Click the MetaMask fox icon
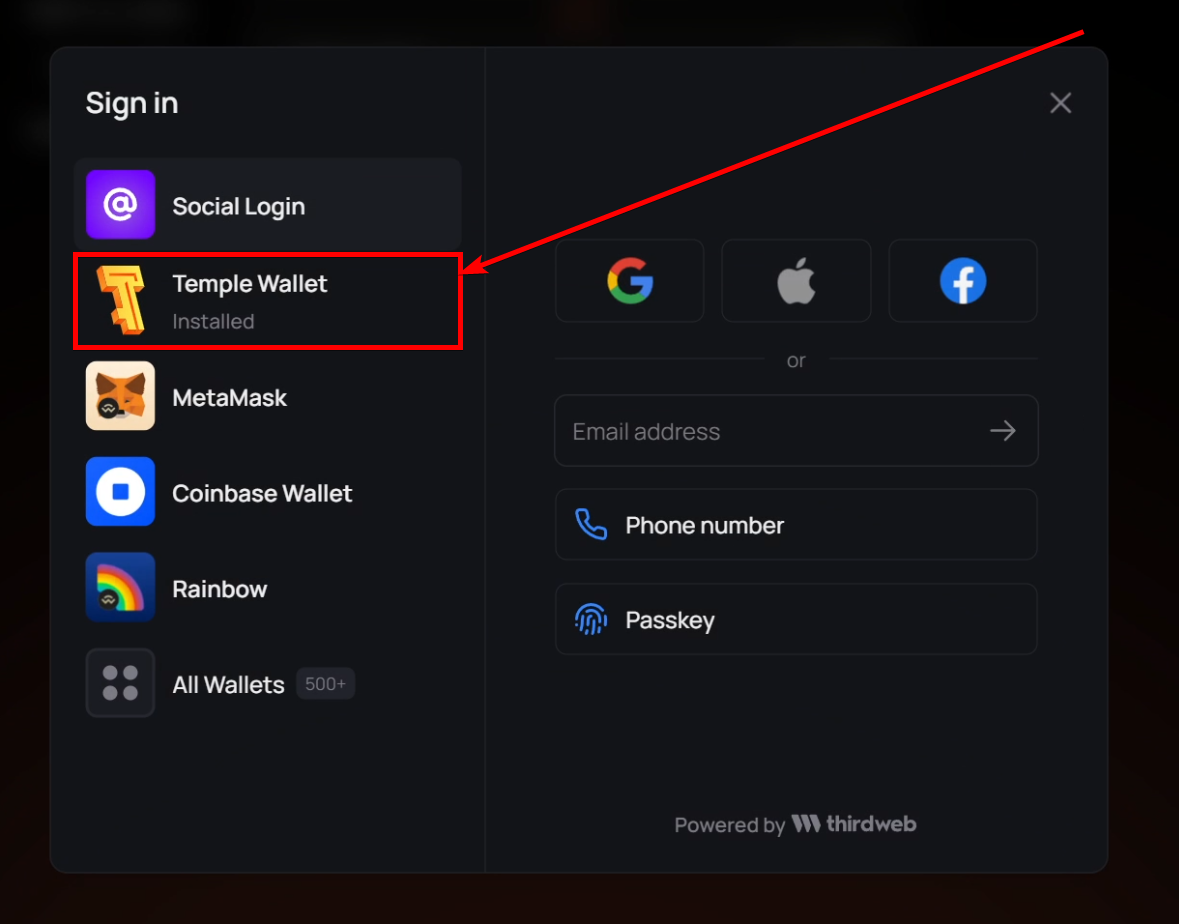This screenshot has width=1179, height=924. 120,395
